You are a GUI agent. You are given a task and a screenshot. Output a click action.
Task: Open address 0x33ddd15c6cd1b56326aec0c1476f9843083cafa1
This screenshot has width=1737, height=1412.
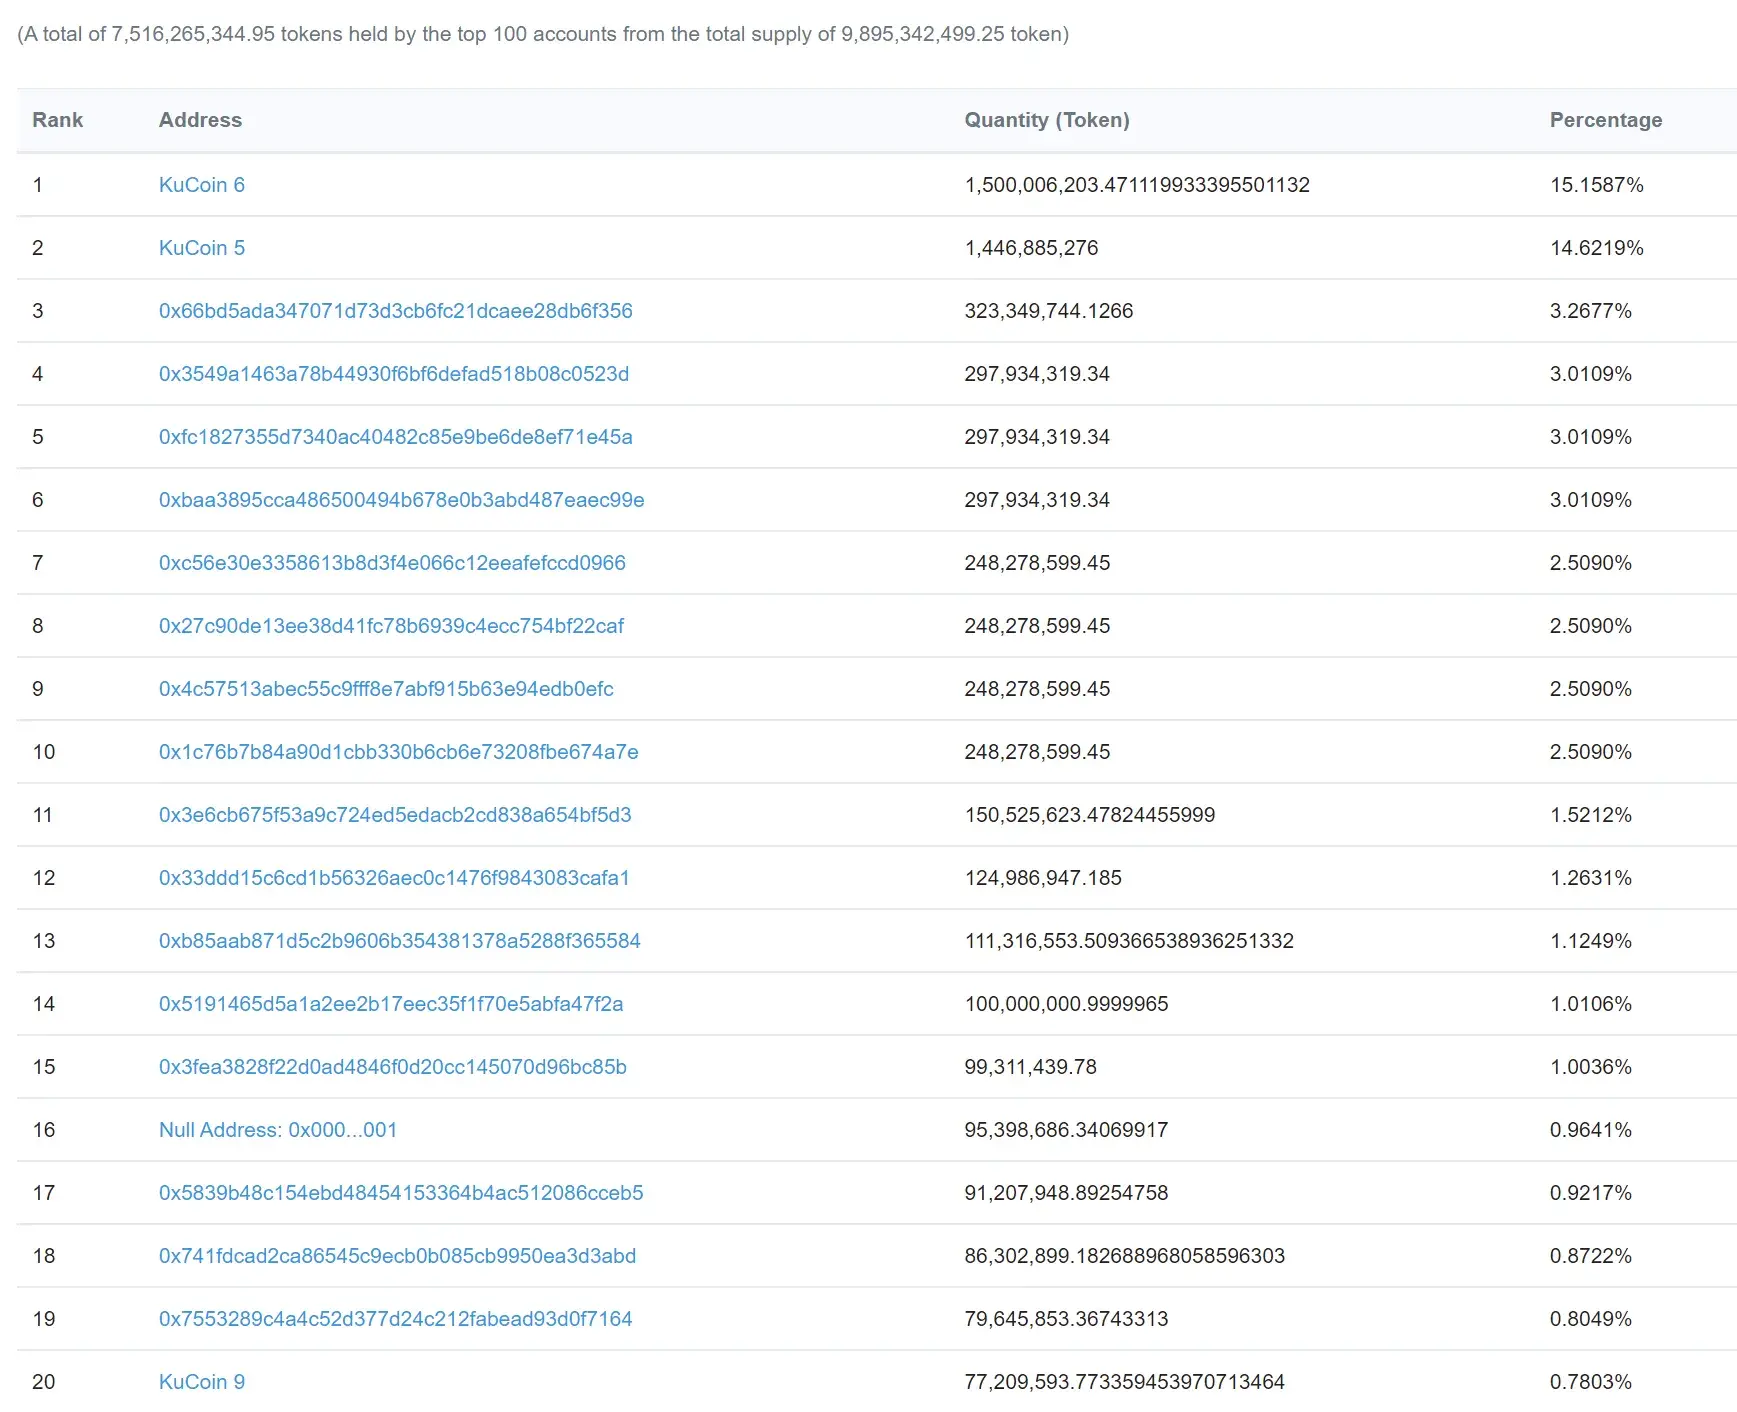(394, 878)
